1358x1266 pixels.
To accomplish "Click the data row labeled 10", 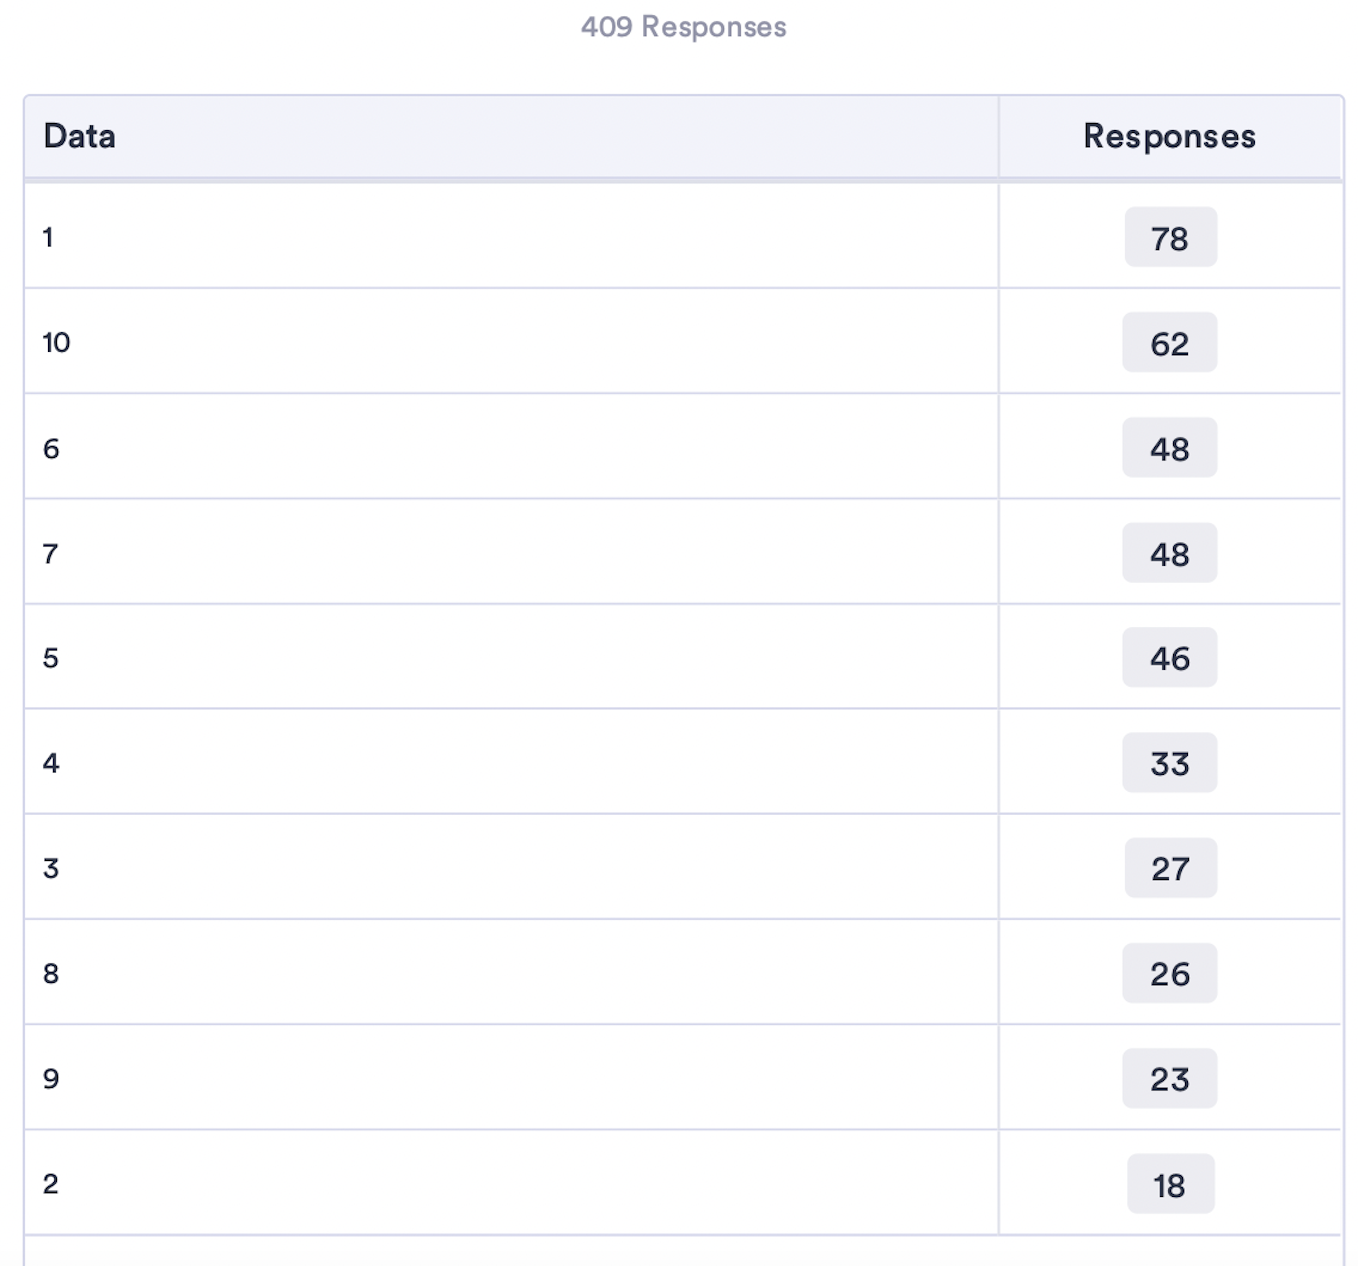I will pyautogui.click(x=683, y=342).
